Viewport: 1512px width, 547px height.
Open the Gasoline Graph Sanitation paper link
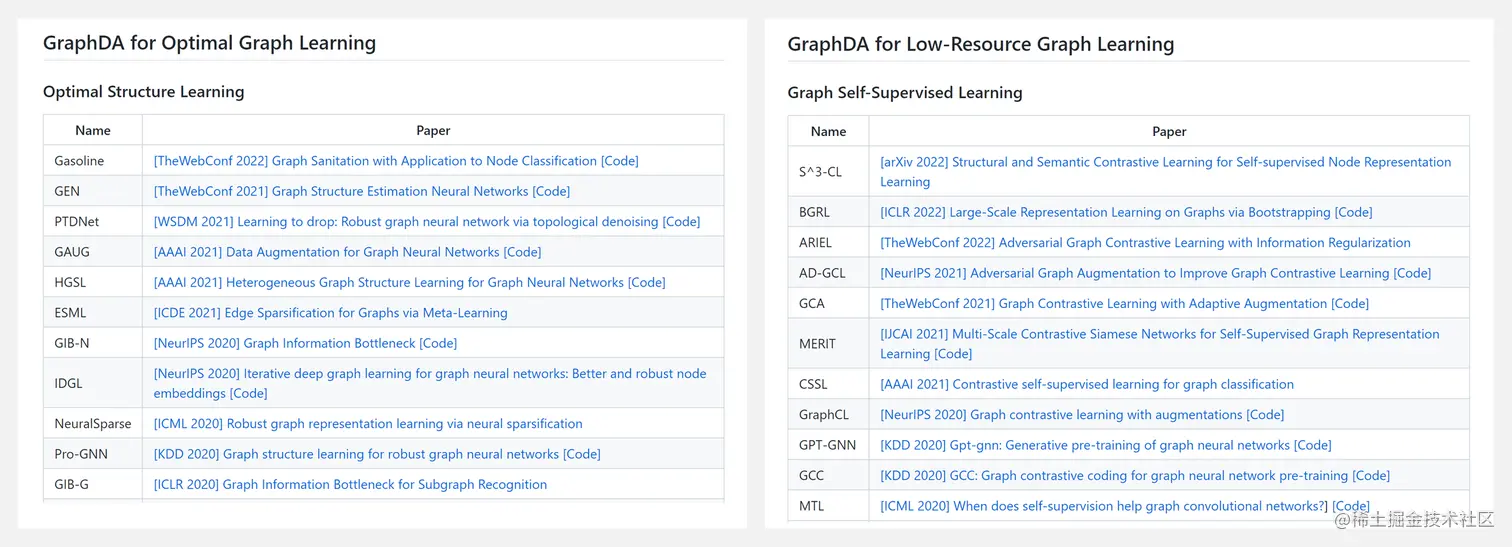[374, 161]
